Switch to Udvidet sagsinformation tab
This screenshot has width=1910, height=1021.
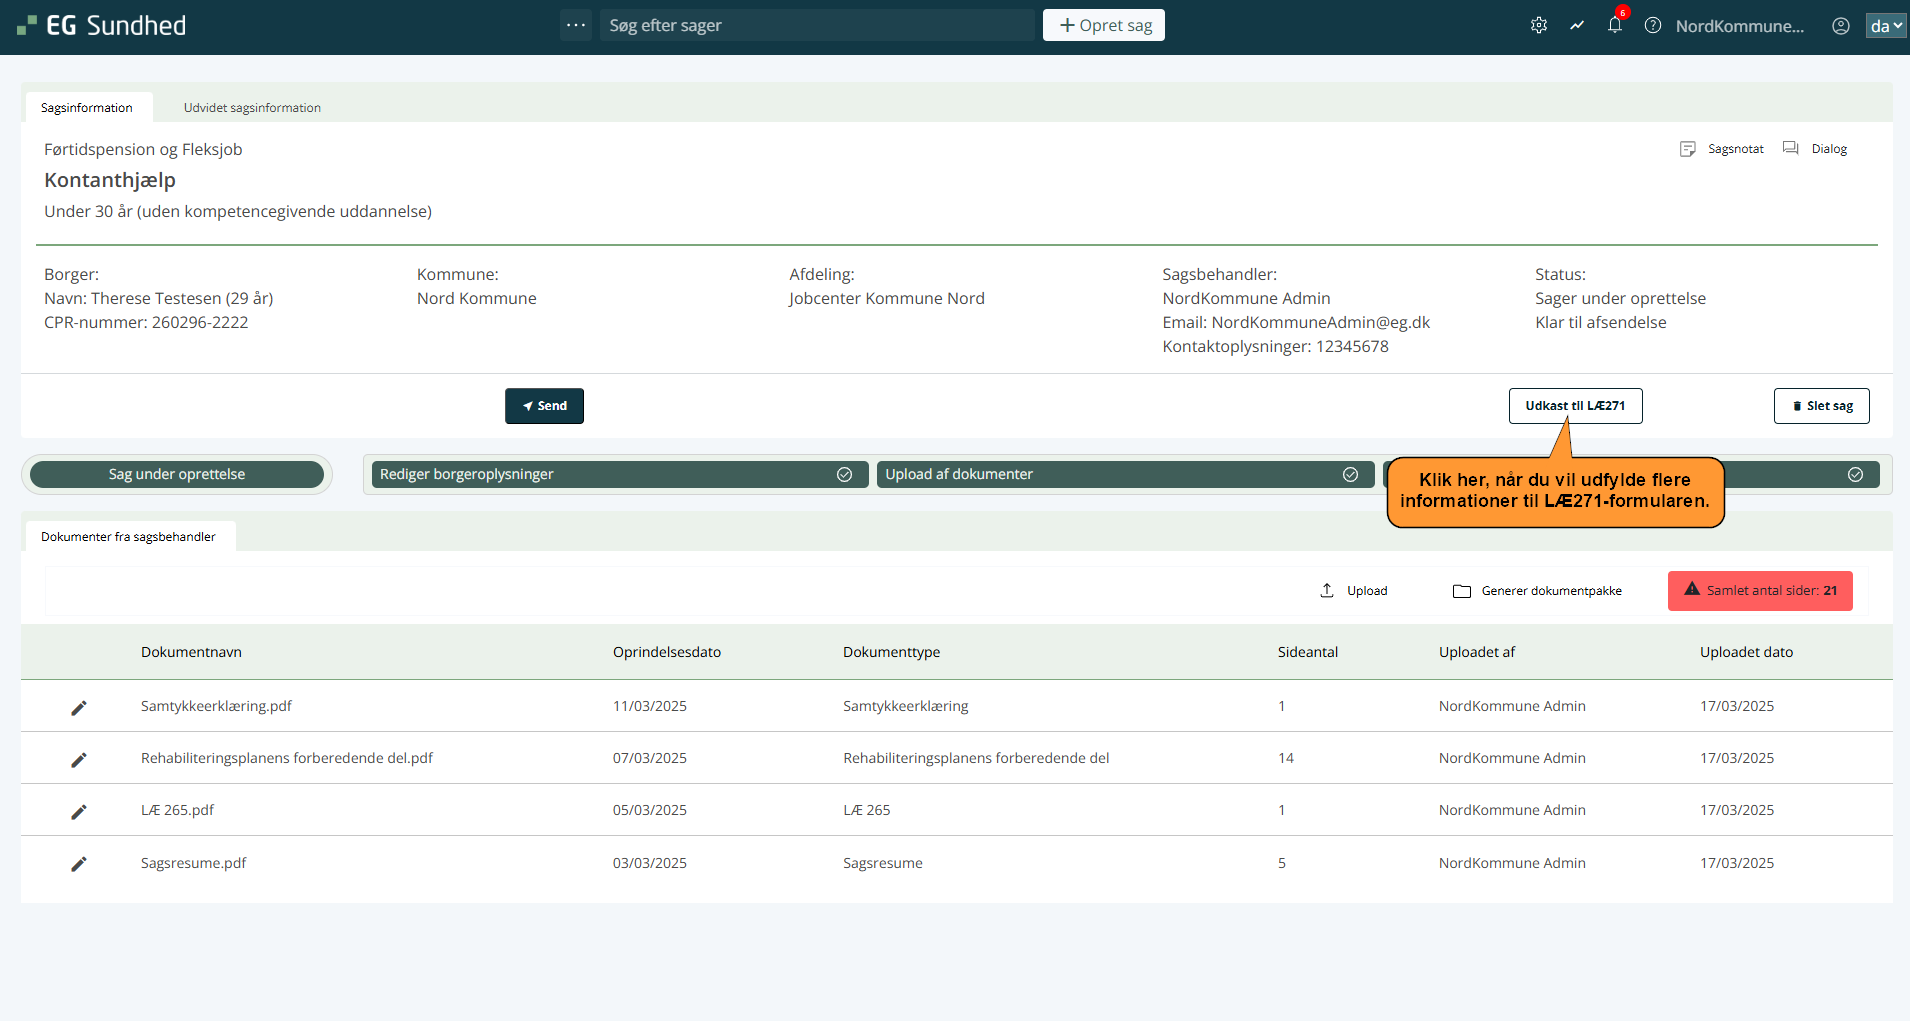click(252, 108)
